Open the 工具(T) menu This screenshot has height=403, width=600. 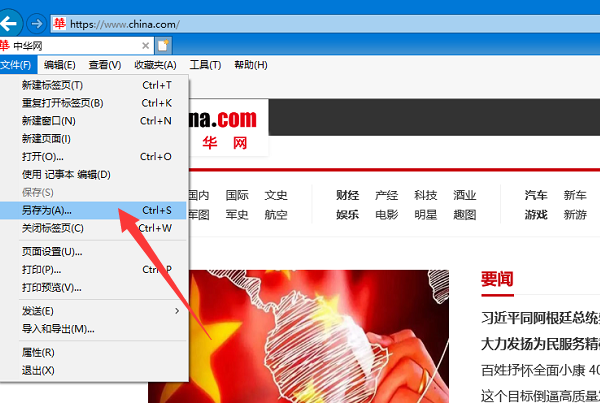click(205, 65)
